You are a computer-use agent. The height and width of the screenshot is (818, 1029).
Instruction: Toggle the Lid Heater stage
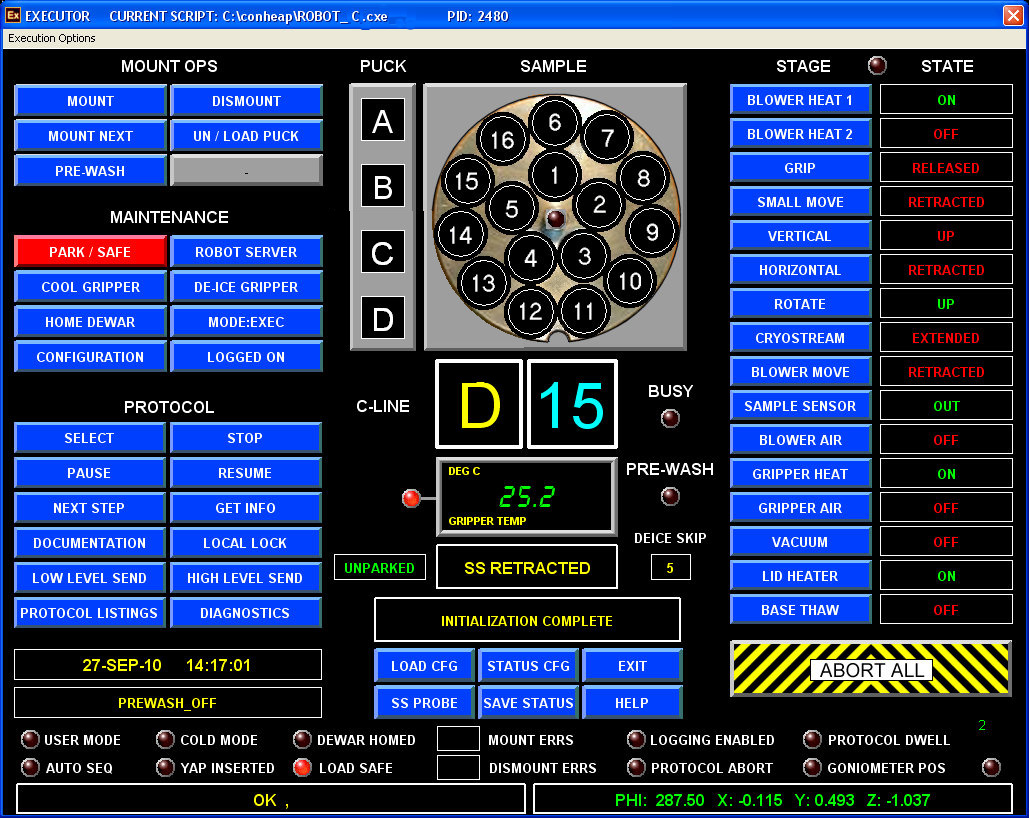(x=800, y=576)
